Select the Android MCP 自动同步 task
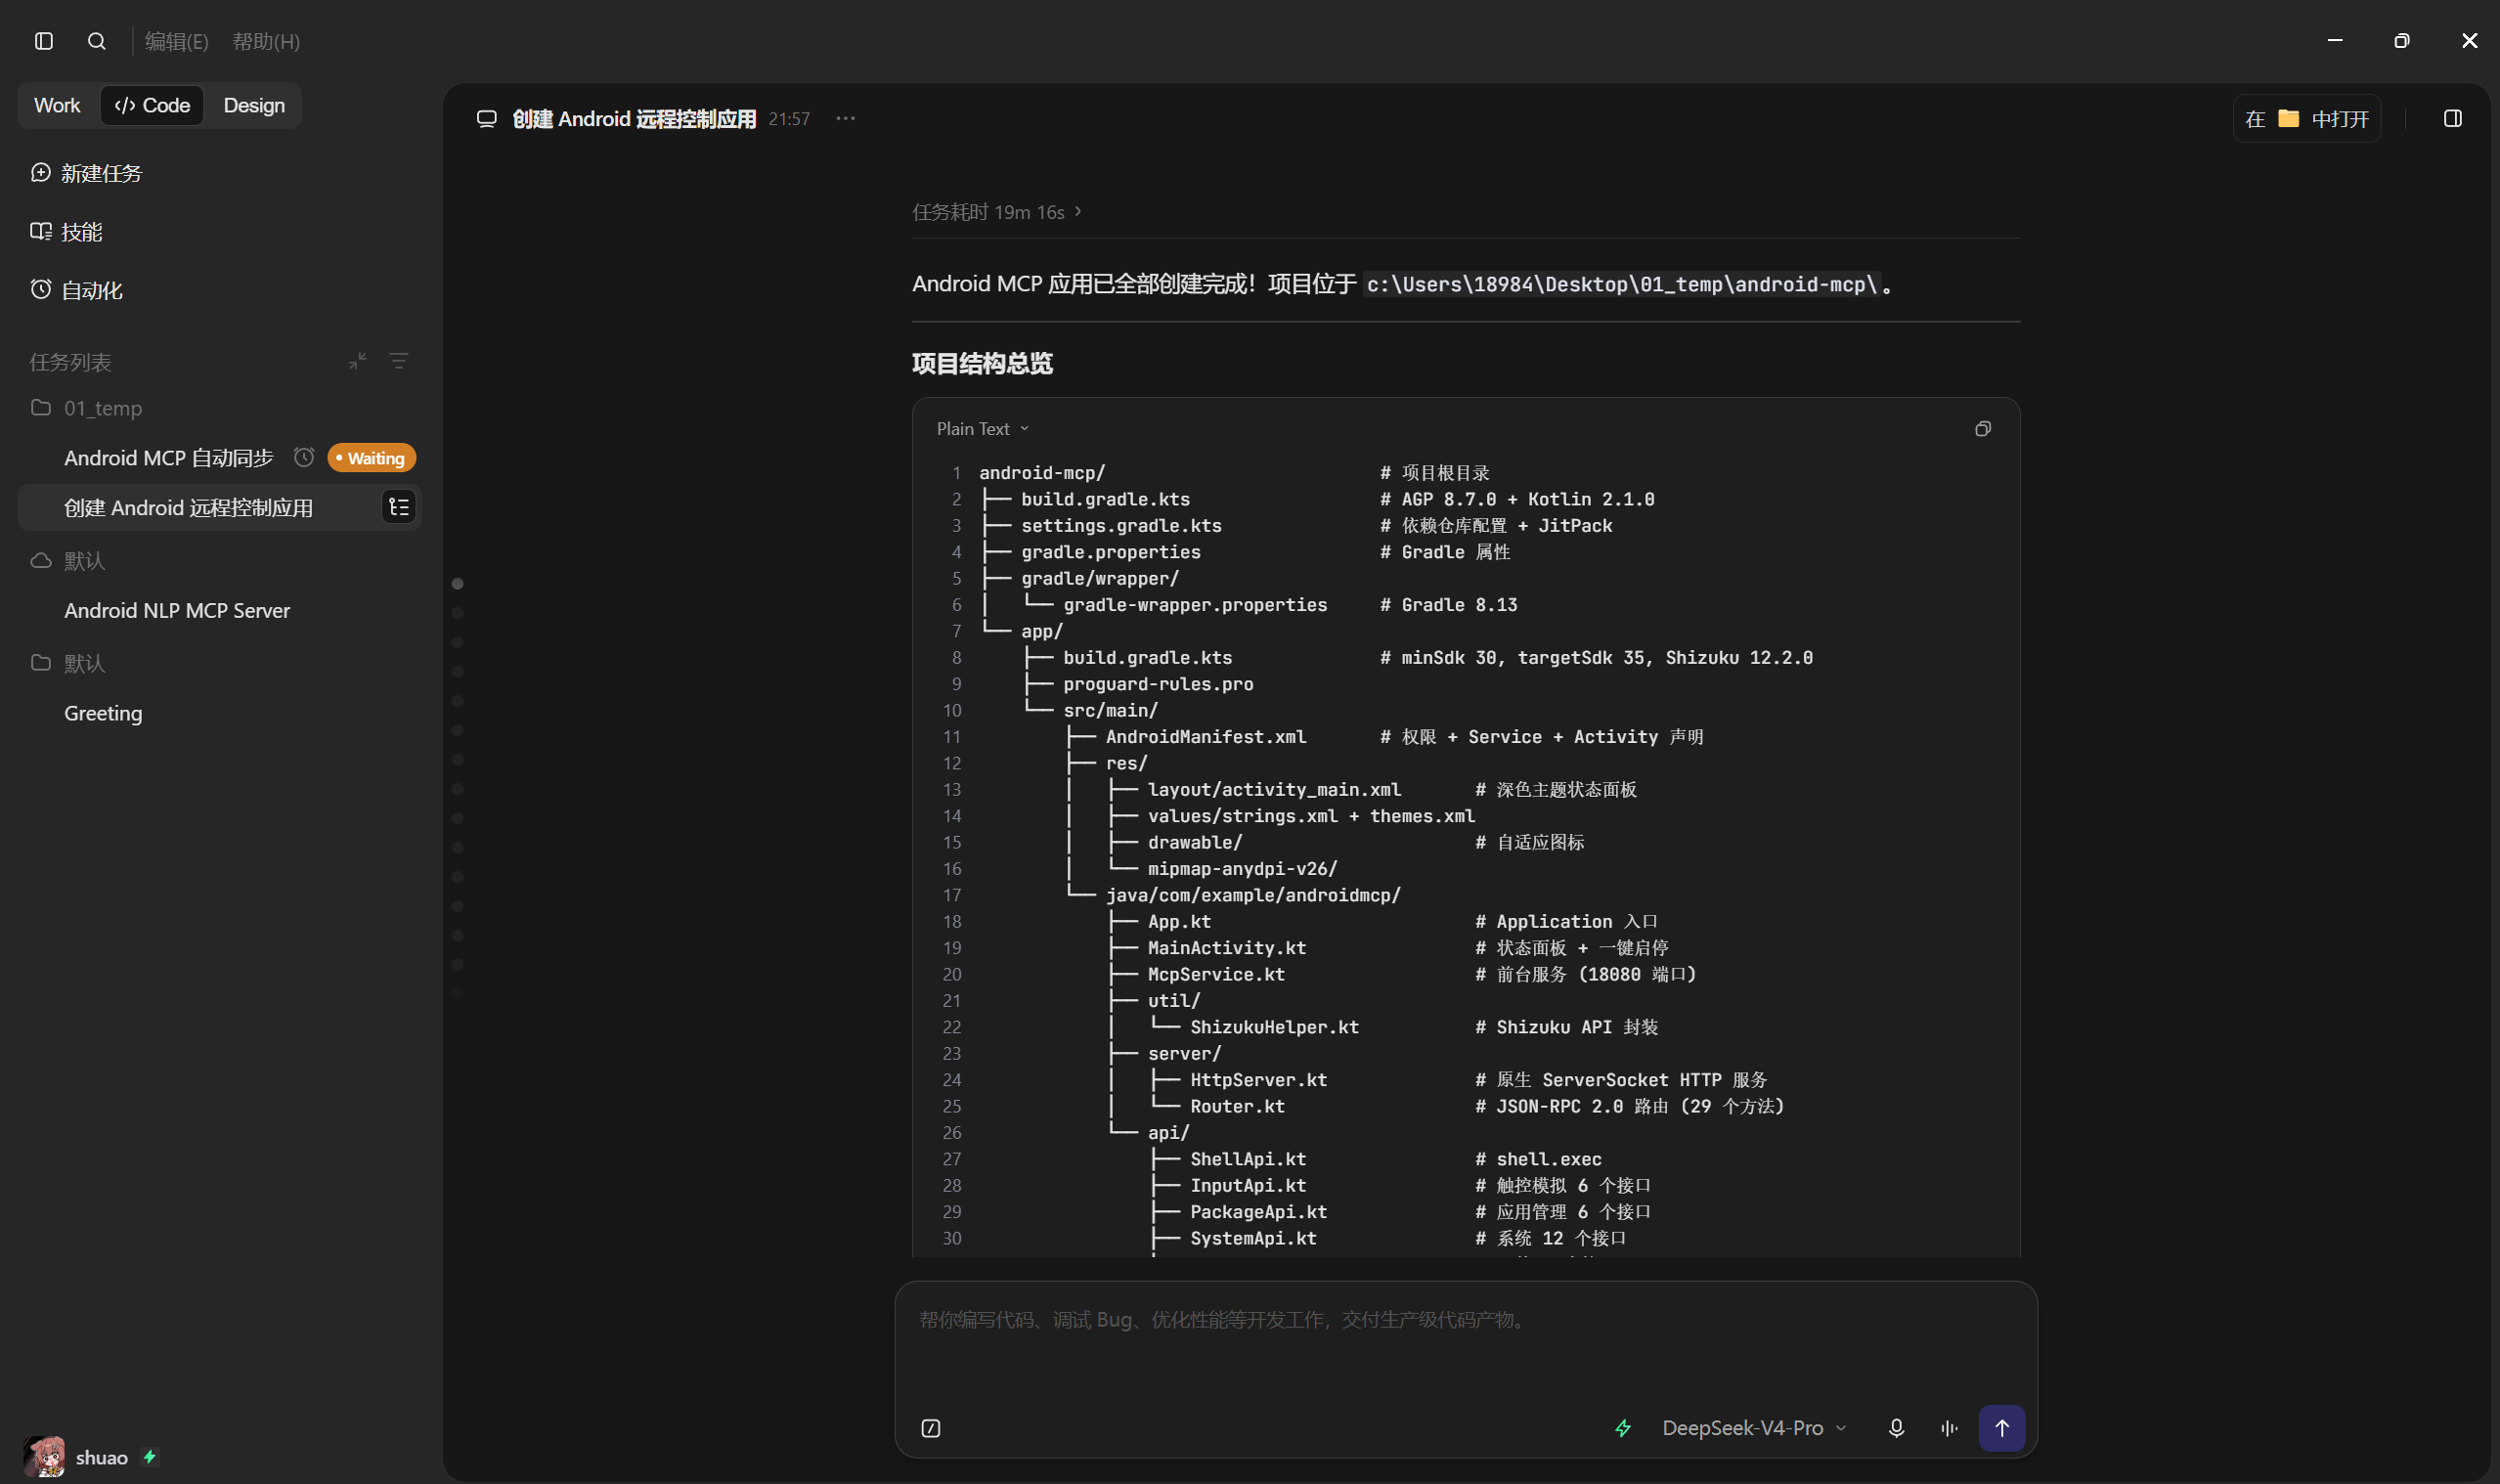 168,458
